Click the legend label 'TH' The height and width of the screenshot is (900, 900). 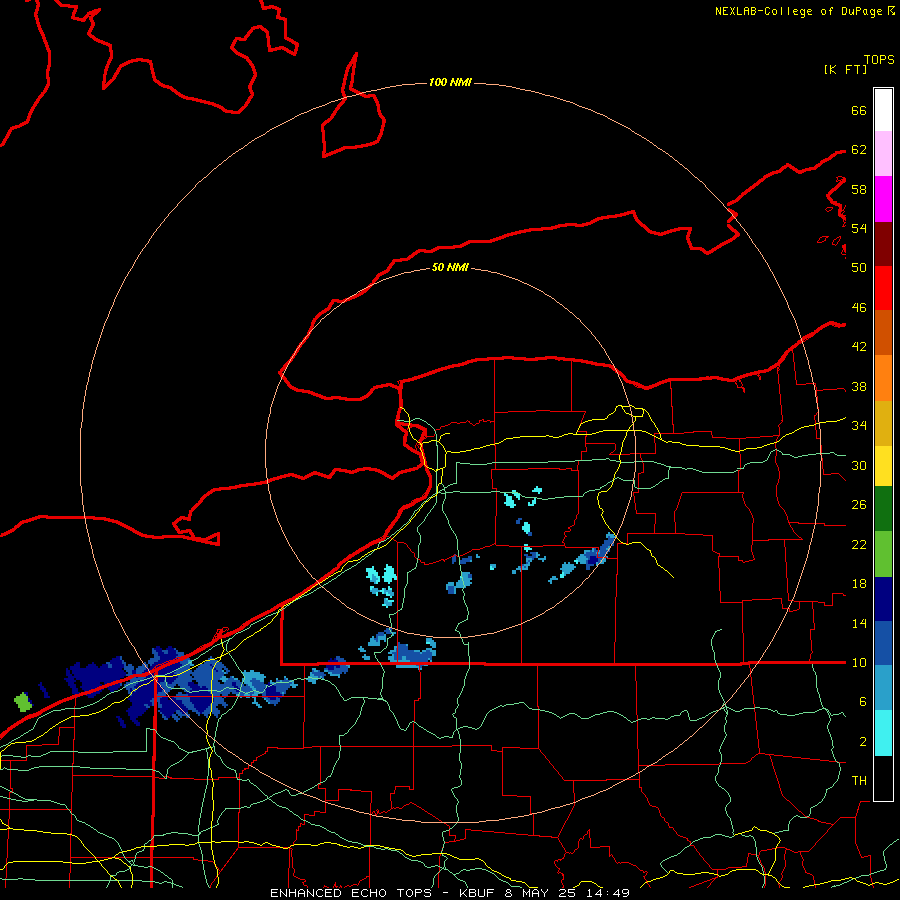(x=859, y=781)
